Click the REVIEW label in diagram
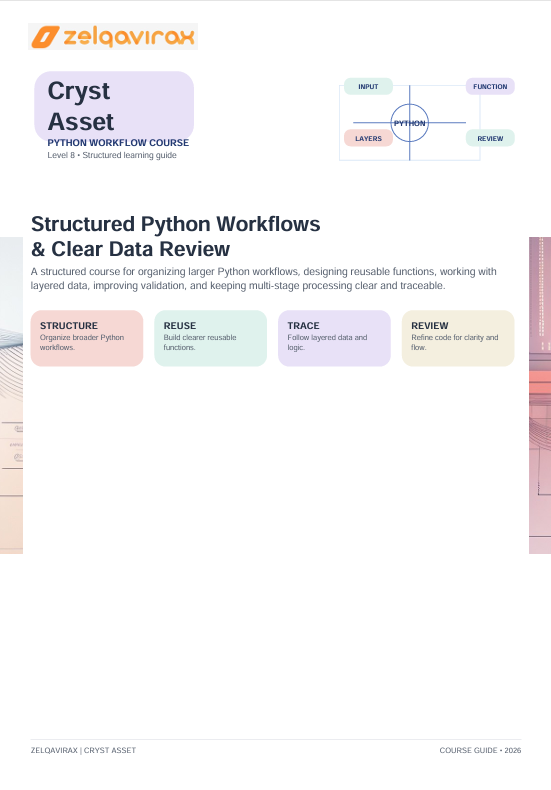551x790 pixels. tap(490, 139)
